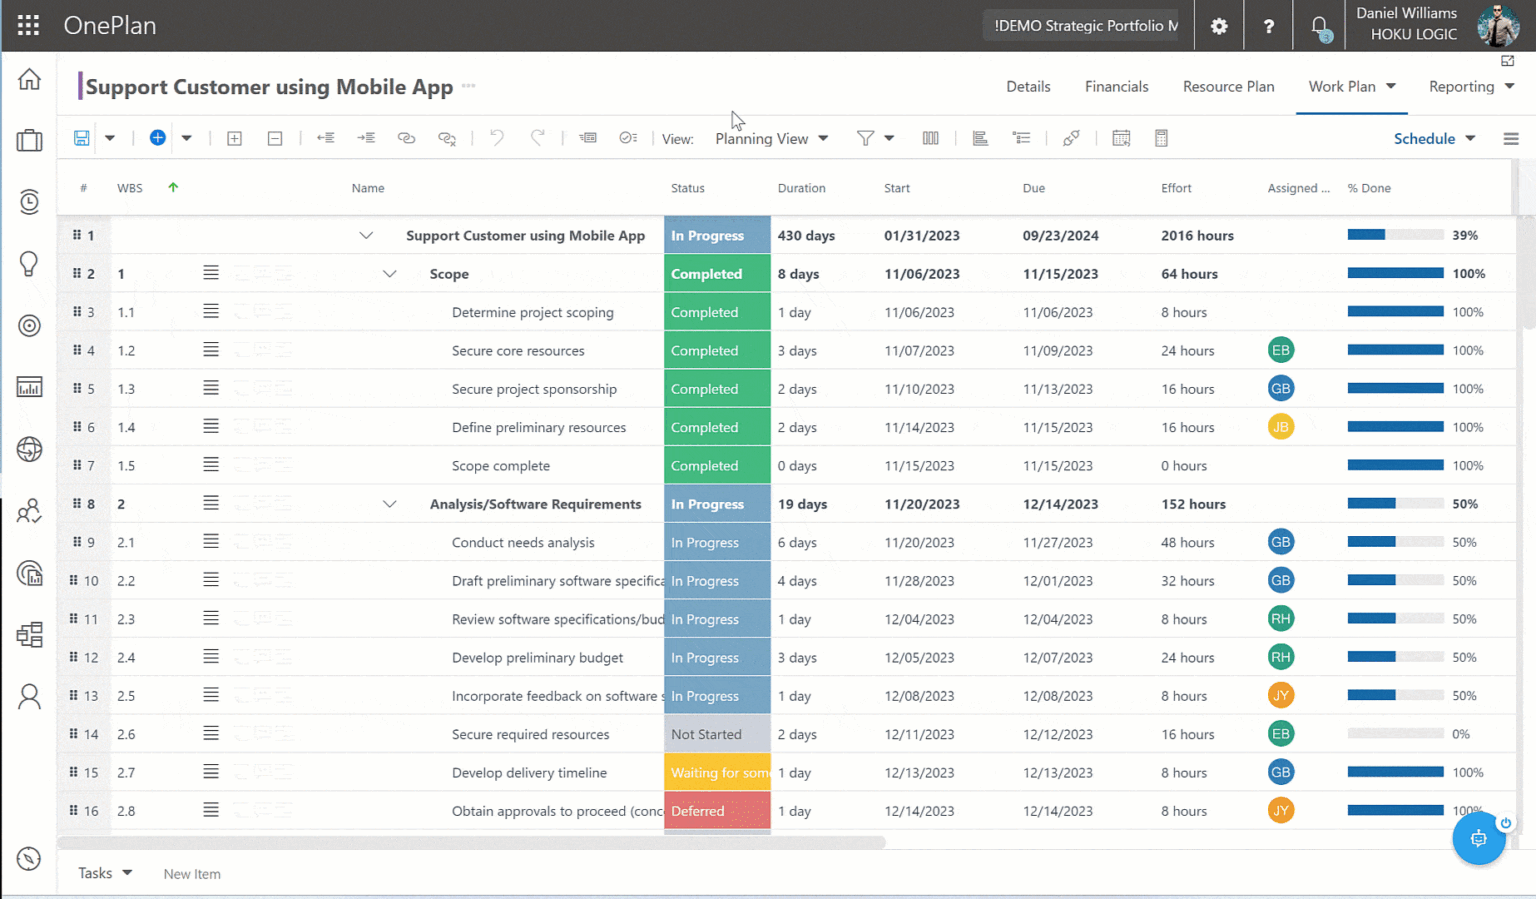
Task: Sort by the Status column header
Action: click(687, 188)
